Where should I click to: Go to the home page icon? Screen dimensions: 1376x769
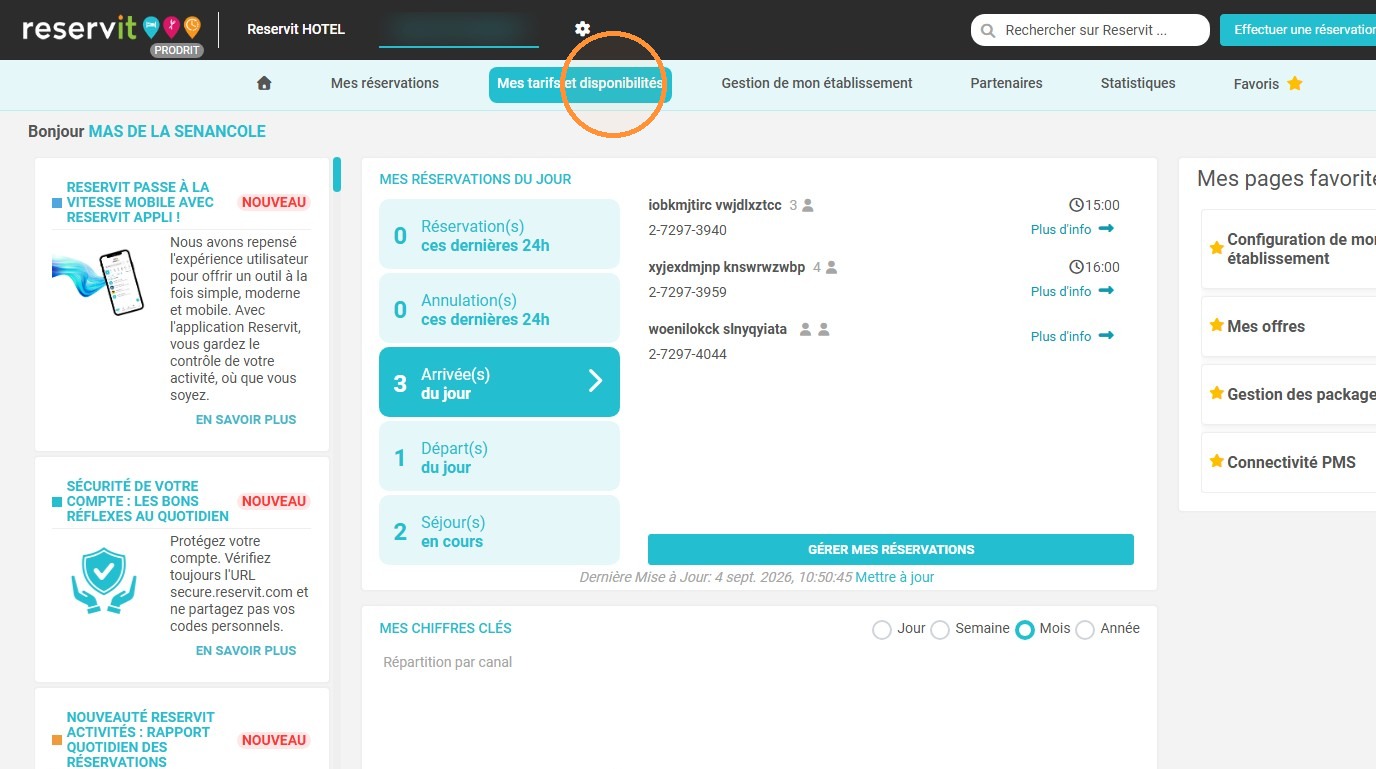264,84
